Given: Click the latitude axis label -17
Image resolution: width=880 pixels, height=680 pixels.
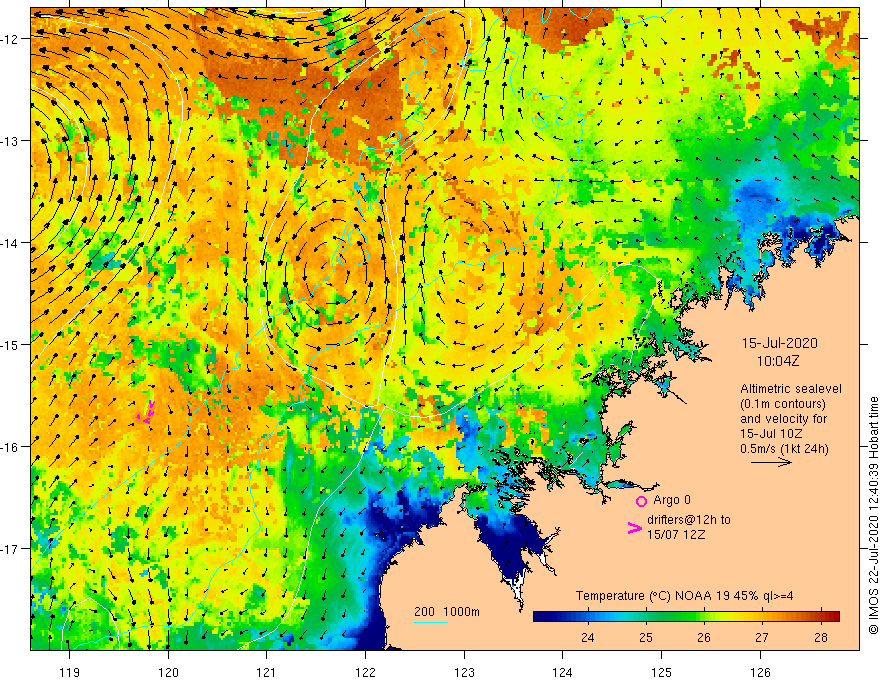Looking at the screenshot, I should tap(11, 549).
